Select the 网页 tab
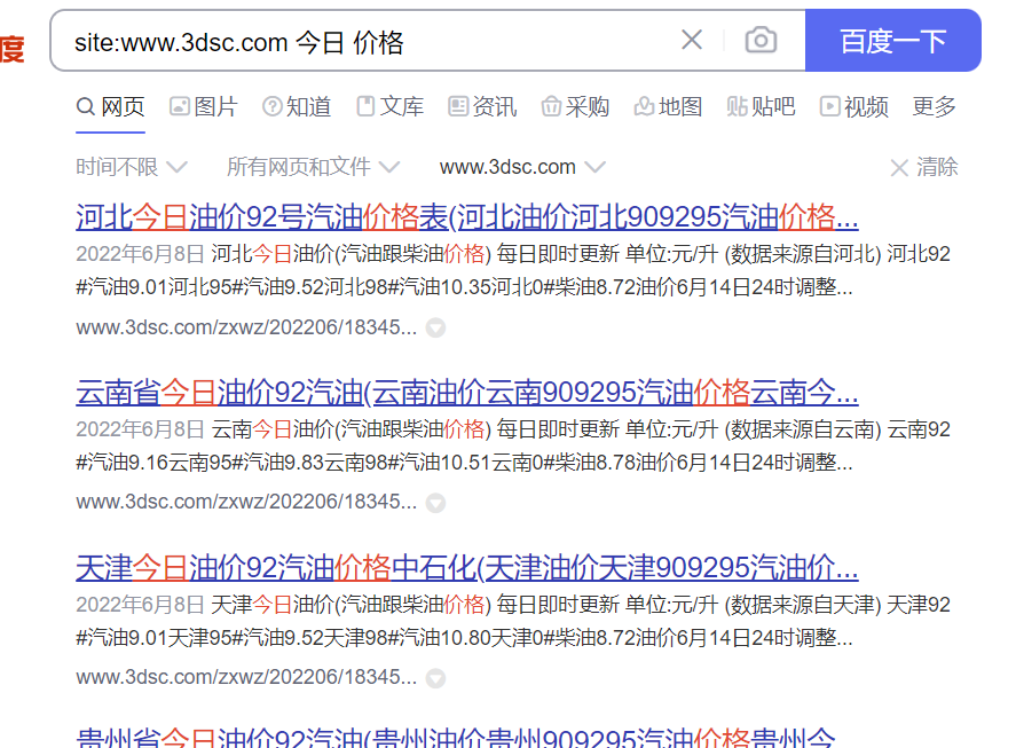1022x748 pixels. click(x=110, y=106)
